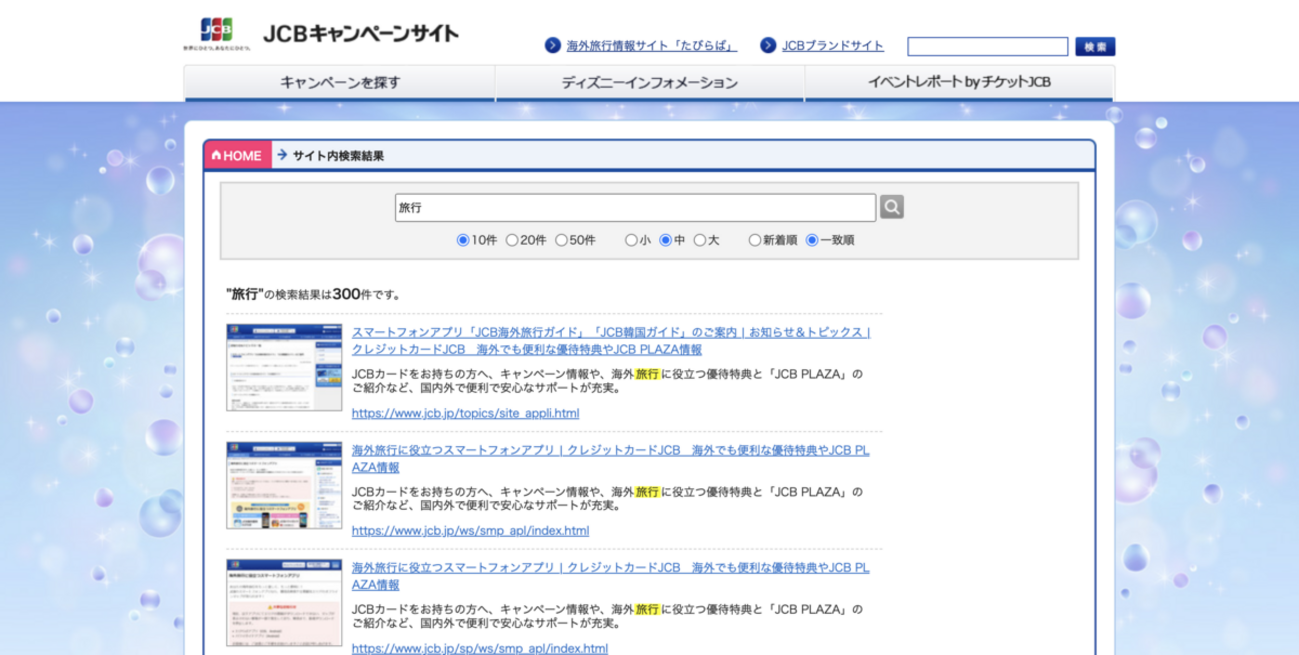Screen dimensions: 1299x655
Task: Select the 小 text size radio button
Action: [x=630, y=240]
